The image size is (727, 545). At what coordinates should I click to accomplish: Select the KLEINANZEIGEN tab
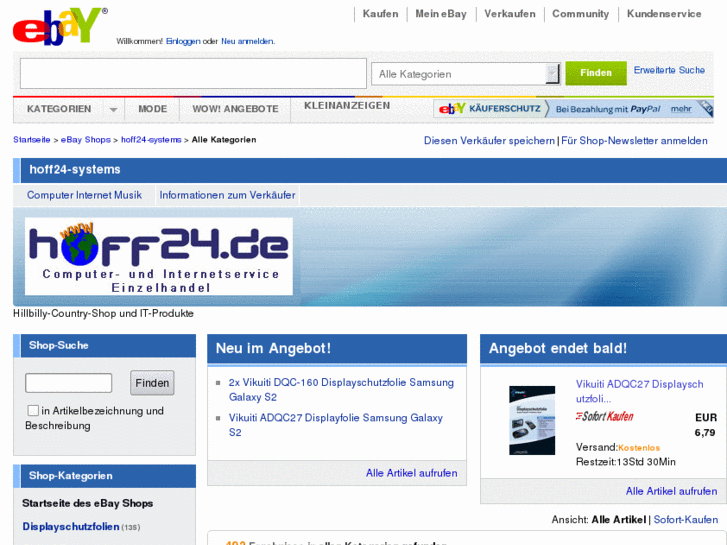pyautogui.click(x=347, y=106)
